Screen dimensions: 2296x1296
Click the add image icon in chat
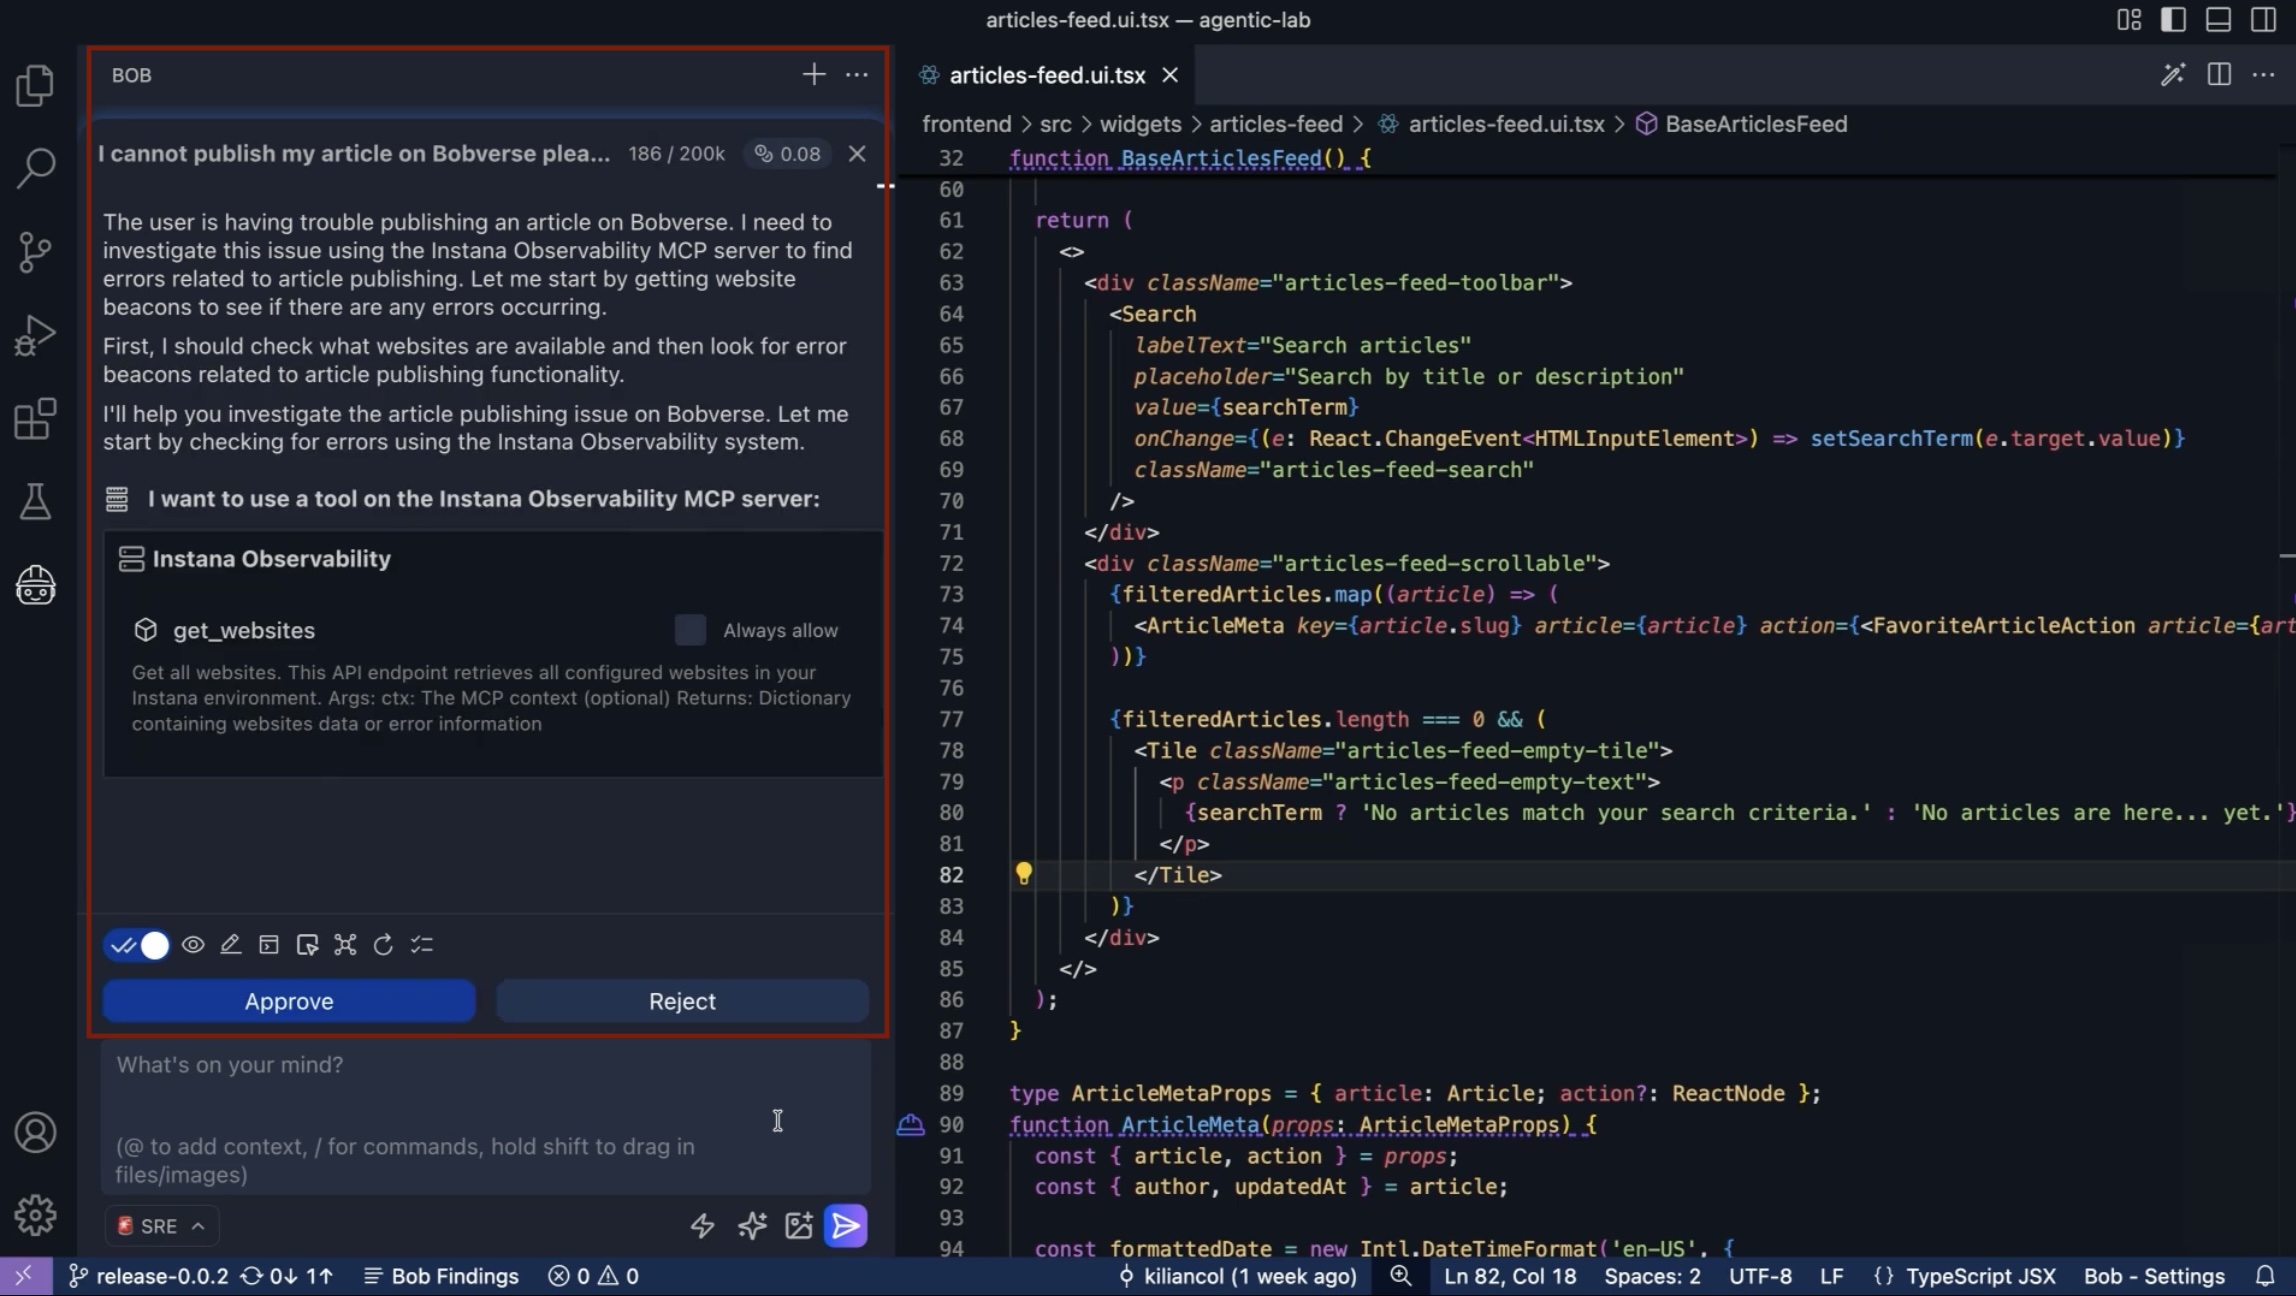798,1225
